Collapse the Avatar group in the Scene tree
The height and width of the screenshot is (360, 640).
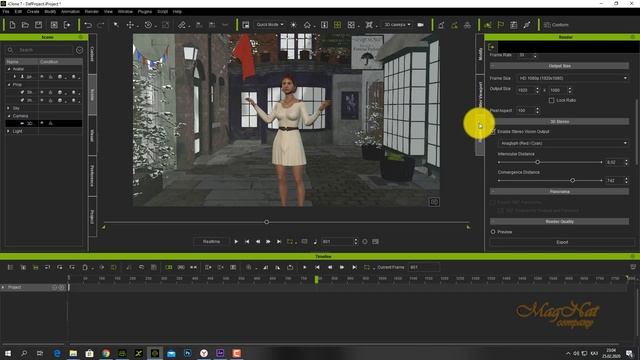point(9,69)
